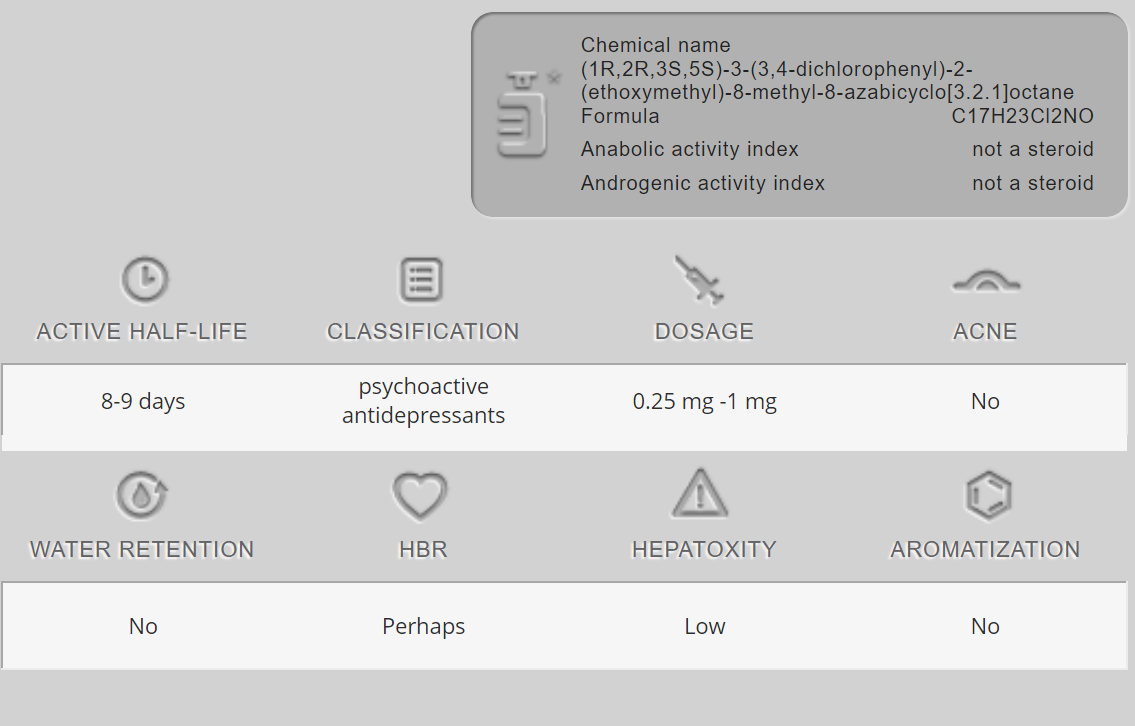Viewport: 1135px width, 726px height.
Task: Click the benzene ring aromatization icon
Action: pos(987,495)
